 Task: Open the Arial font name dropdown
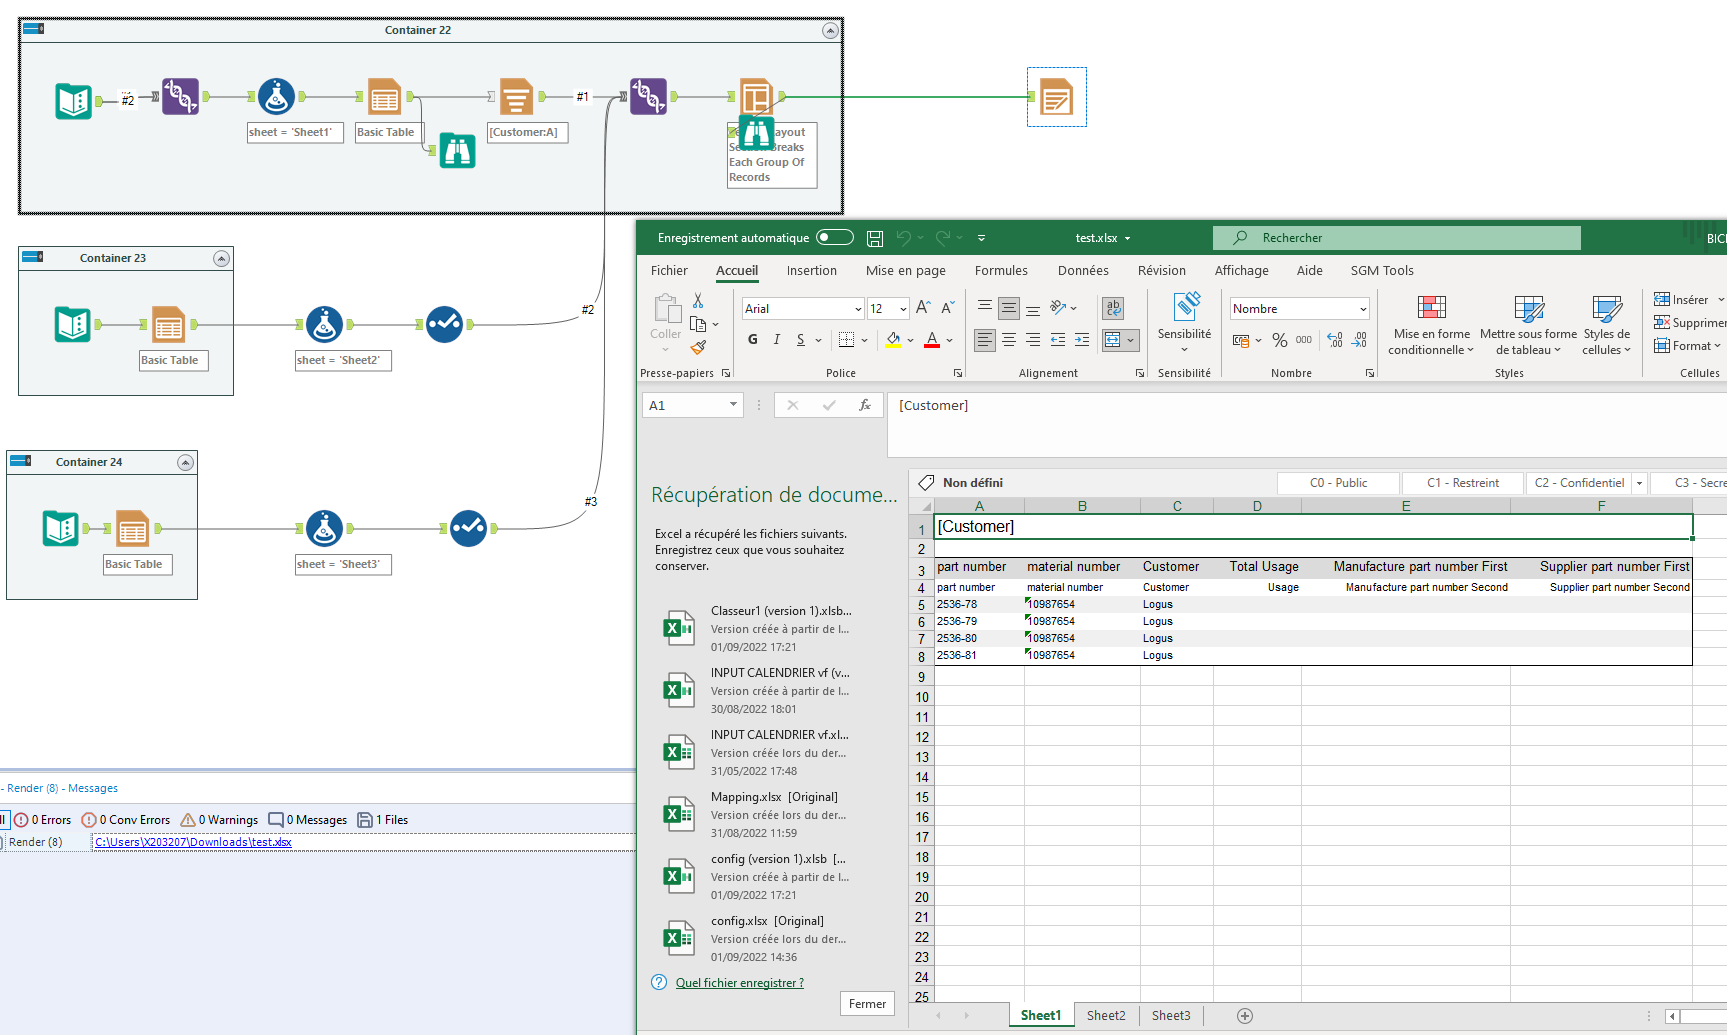coord(858,309)
